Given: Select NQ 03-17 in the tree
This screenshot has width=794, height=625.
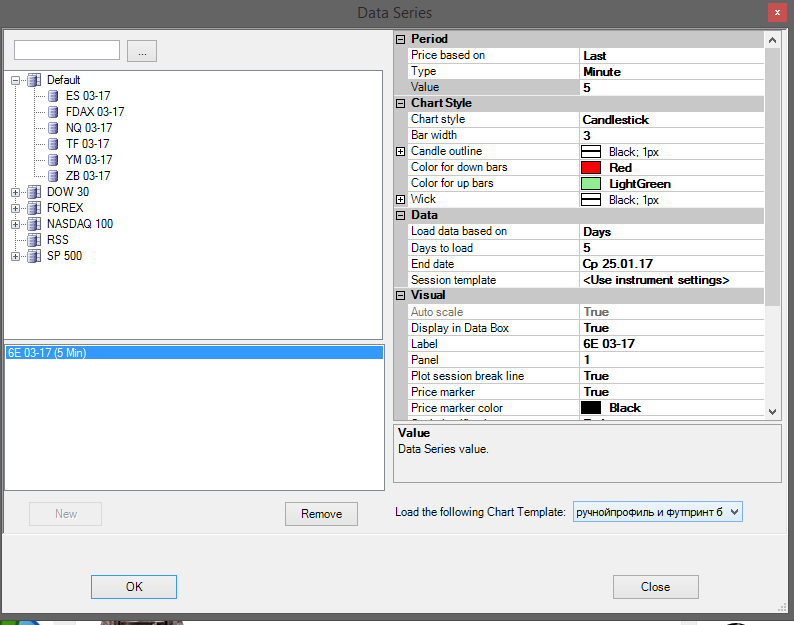Looking at the screenshot, I should point(89,128).
